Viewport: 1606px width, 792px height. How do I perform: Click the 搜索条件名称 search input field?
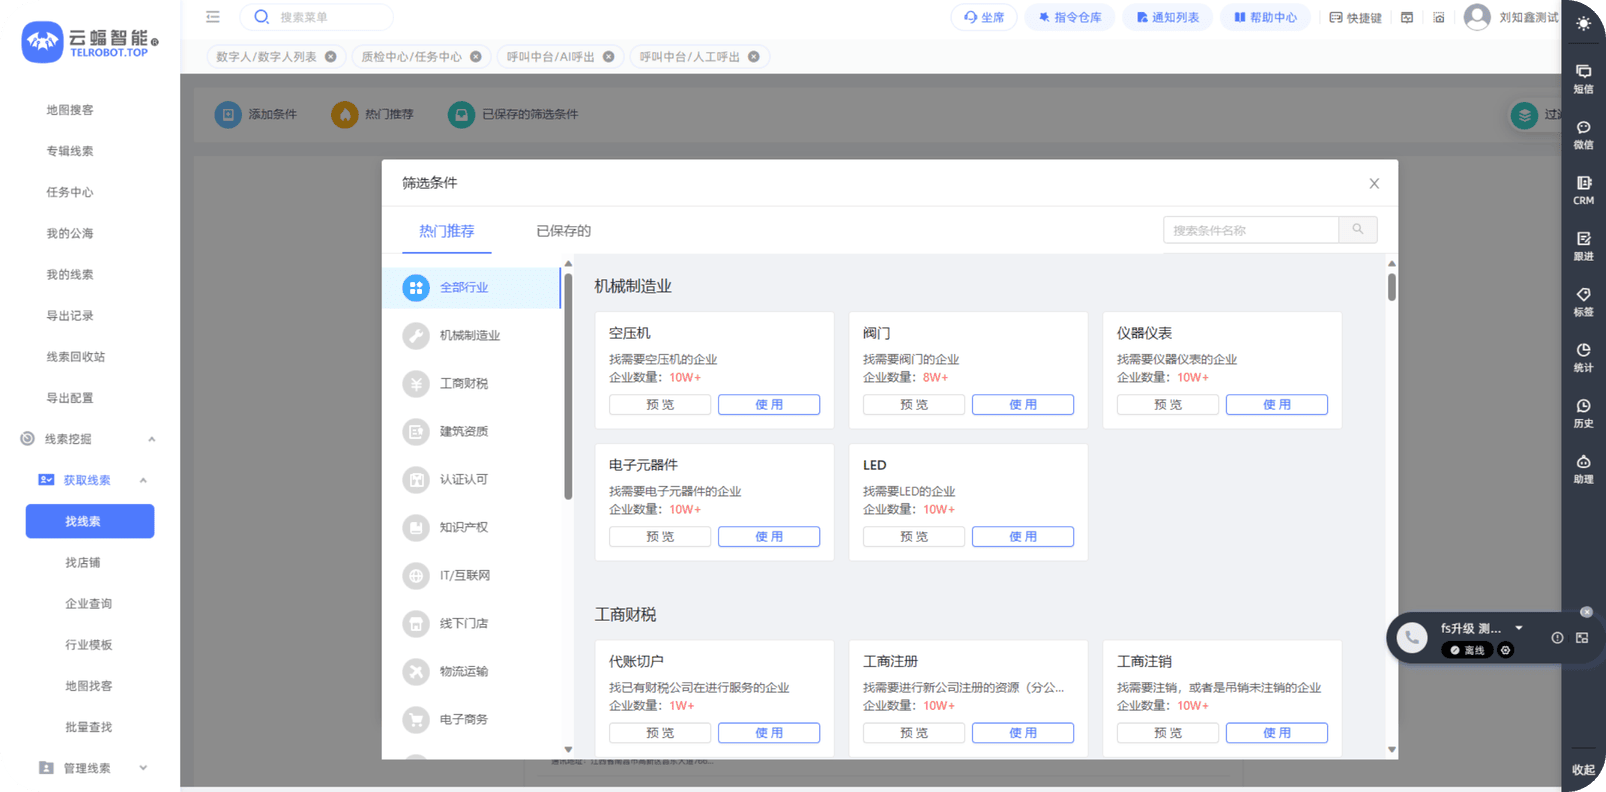point(1250,230)
